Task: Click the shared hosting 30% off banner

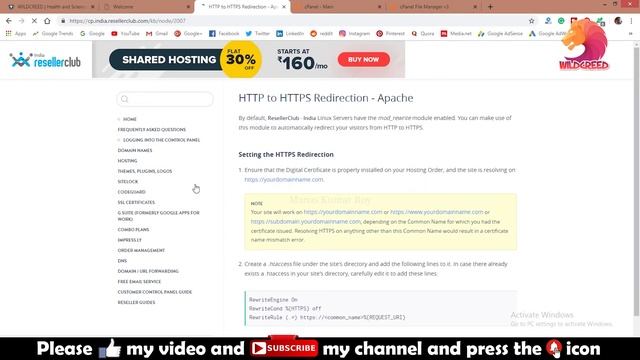Action: [x=248, y=60]
